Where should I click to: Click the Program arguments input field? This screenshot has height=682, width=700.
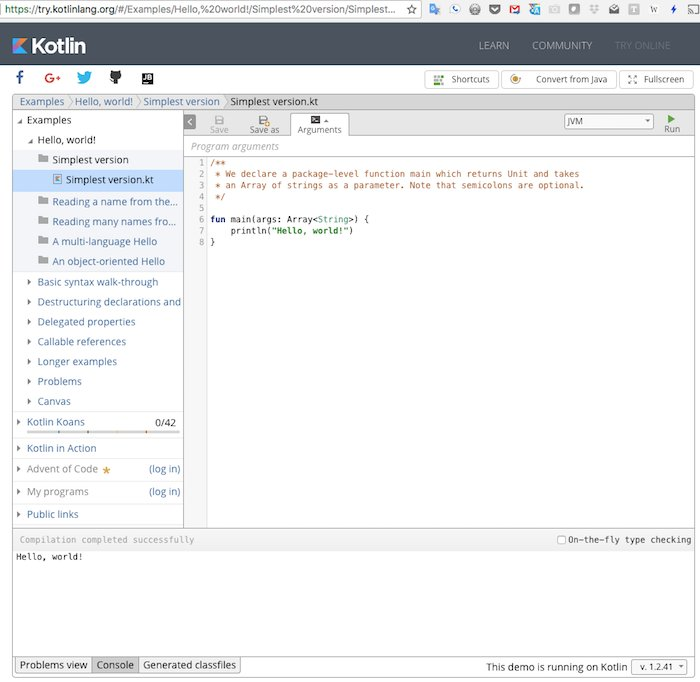coord(439,146)
